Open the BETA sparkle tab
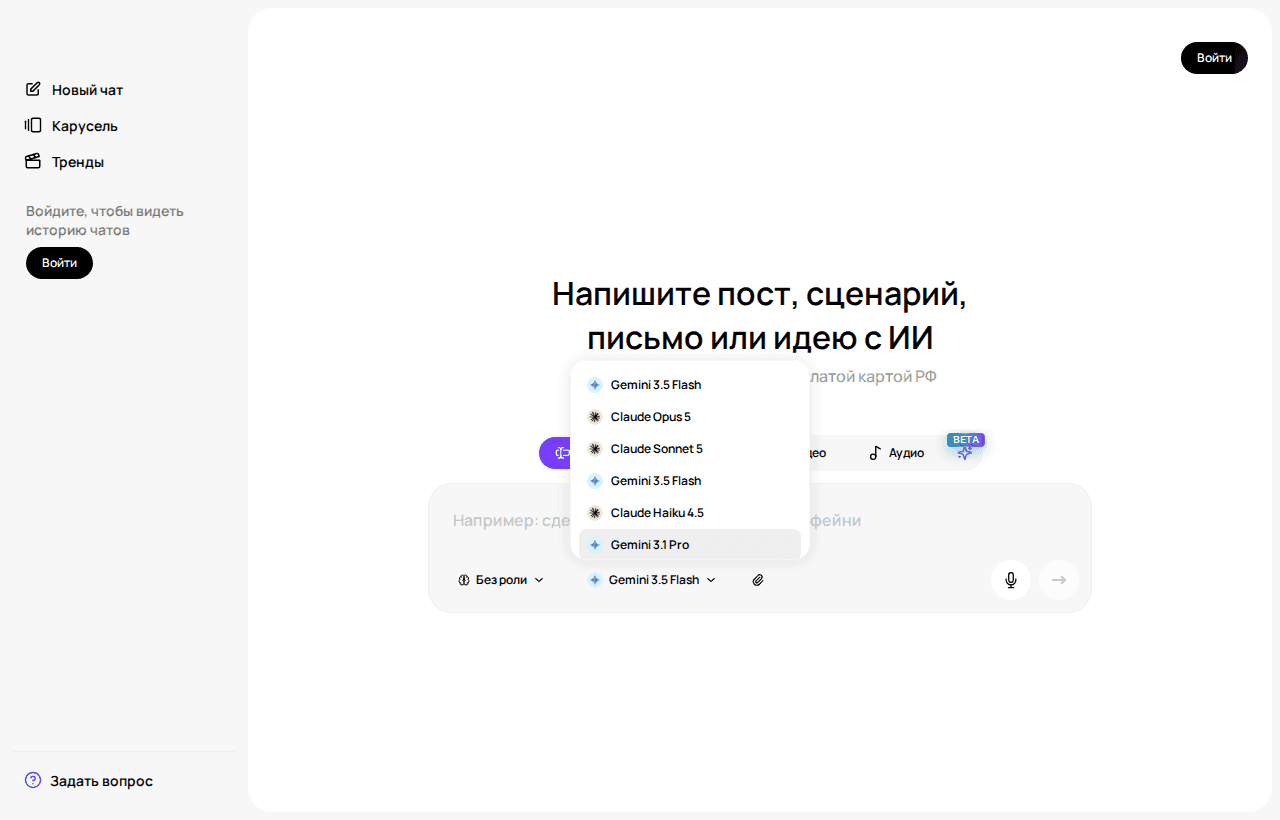The image size is (1280, 820). (965, 452)
